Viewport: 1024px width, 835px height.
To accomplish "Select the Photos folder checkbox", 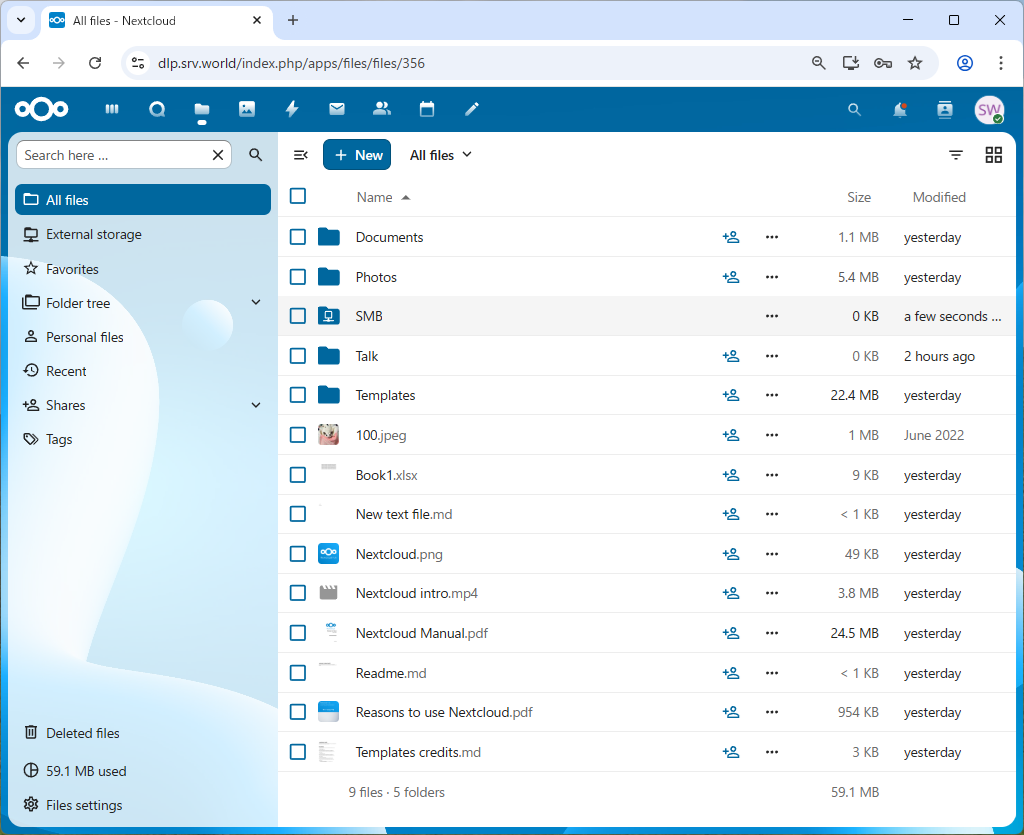I will click(x=298, y=277).
